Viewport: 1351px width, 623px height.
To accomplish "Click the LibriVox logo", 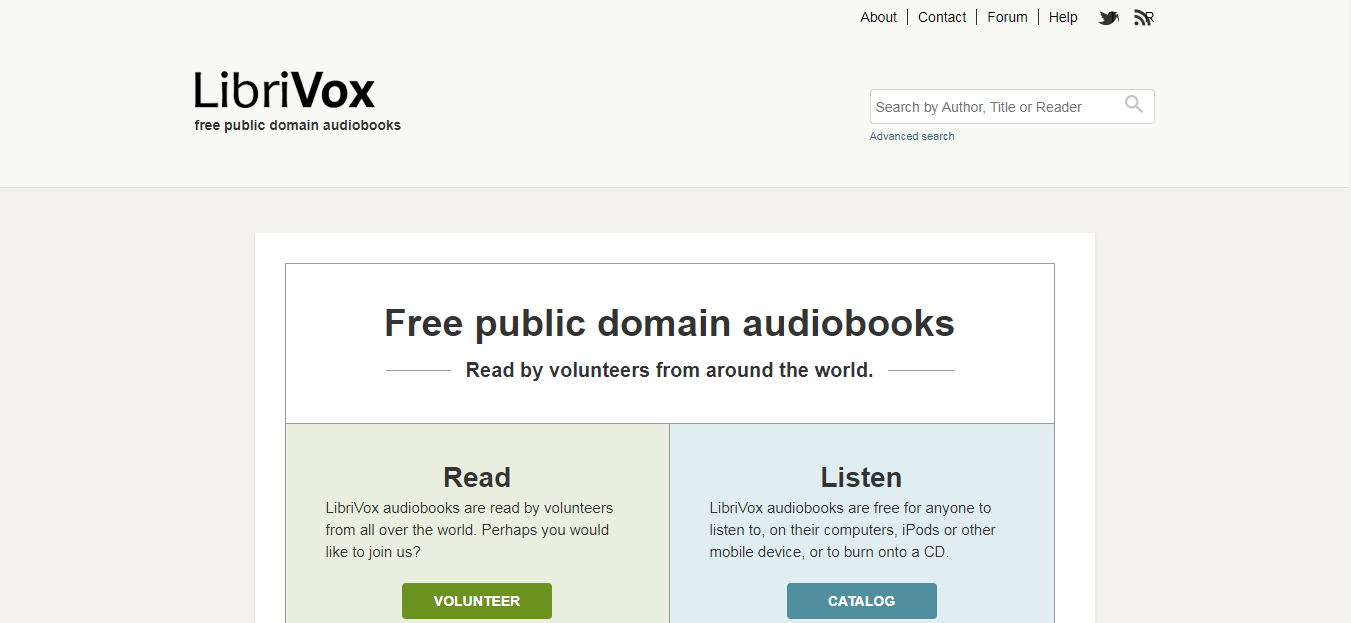I will 285,90.
